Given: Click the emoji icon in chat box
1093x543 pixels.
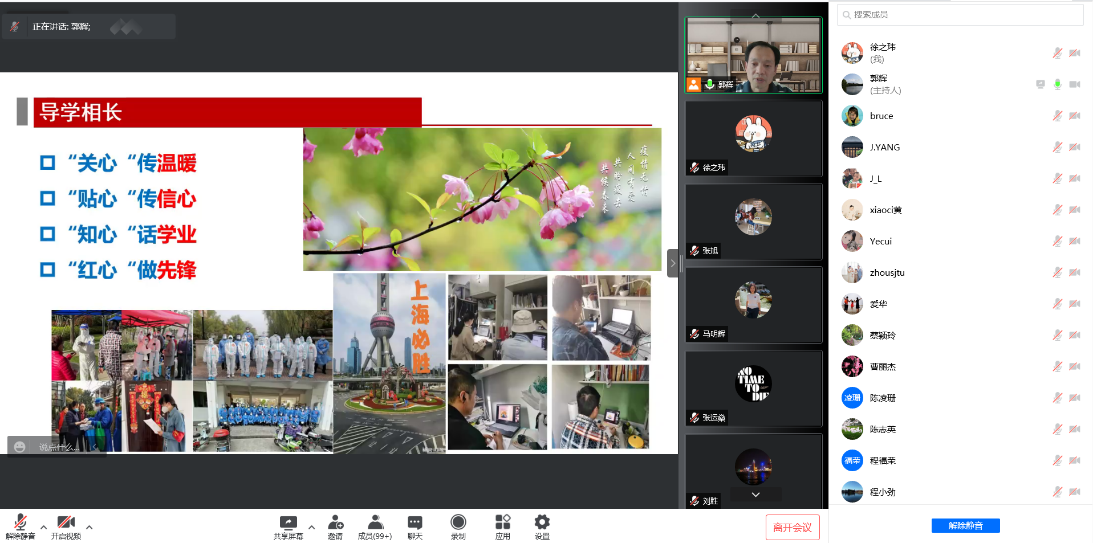Looking at the screenshot, I should (19, 447).
